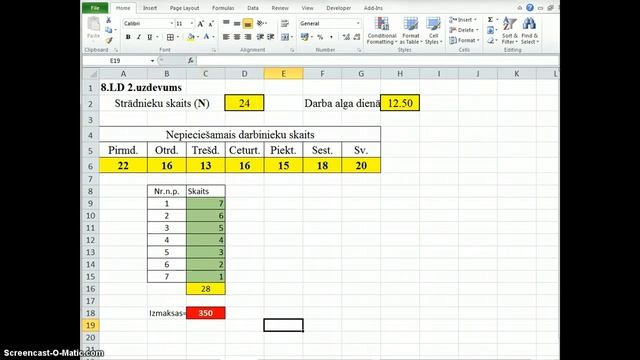Open the Number group dialog launcher
640x360 pixels.
359,50
